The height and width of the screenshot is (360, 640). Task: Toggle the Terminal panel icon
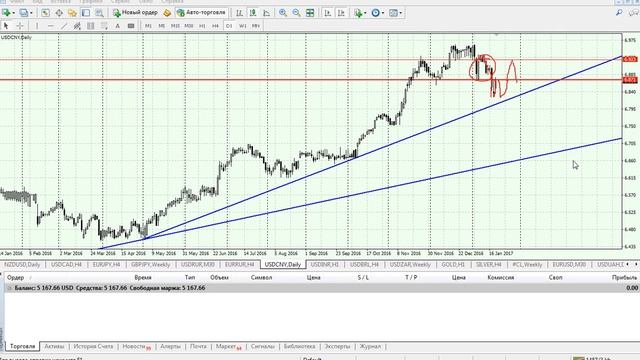click(86, 13)
